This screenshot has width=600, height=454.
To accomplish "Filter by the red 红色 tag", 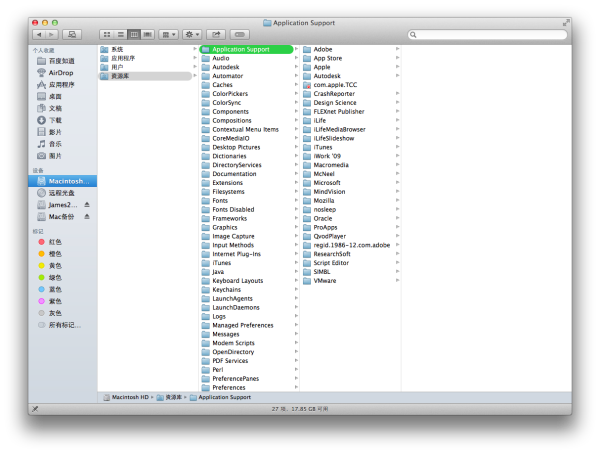I will point(55,241).
